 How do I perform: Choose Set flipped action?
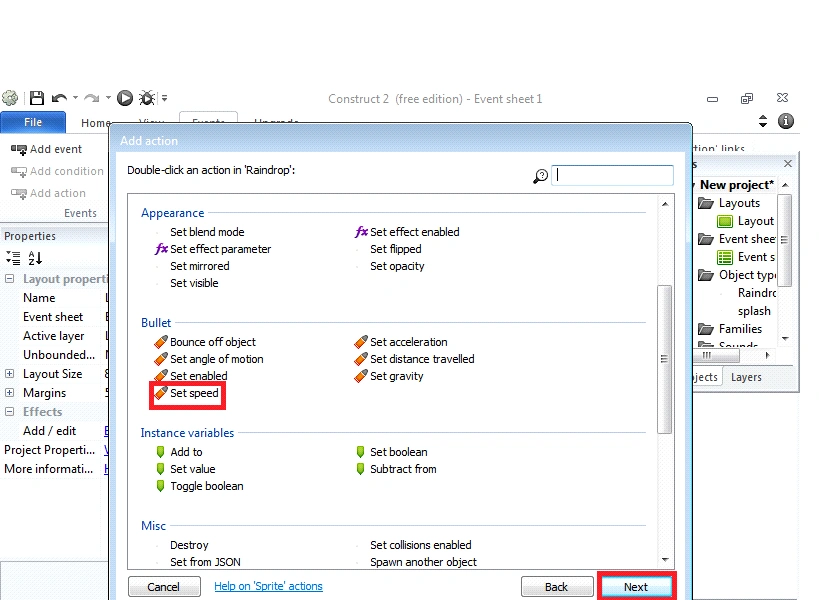[x=395, y=249]
